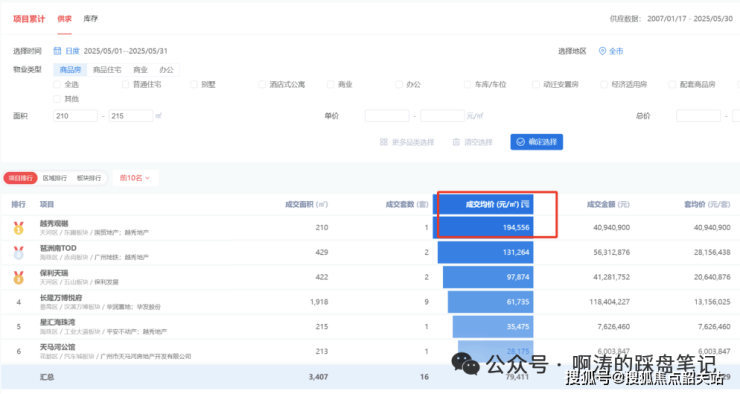Open the 库存 tab

[91, 19]
